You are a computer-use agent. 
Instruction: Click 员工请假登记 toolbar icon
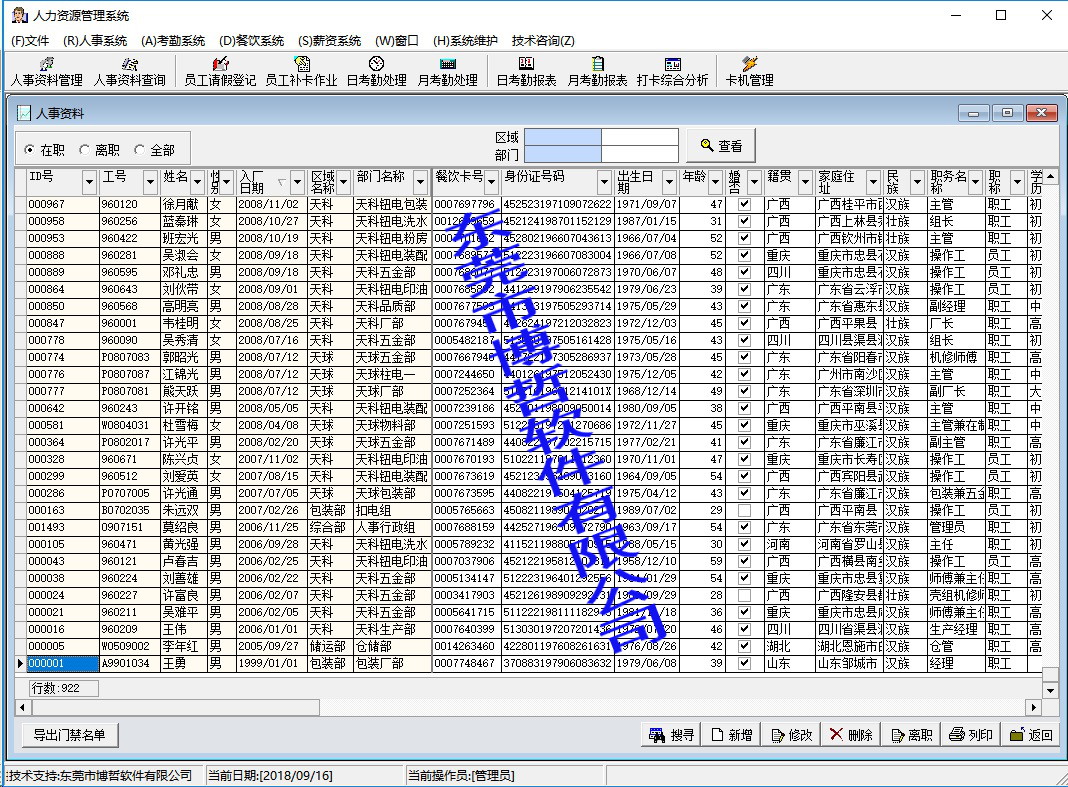pos(220,72)
